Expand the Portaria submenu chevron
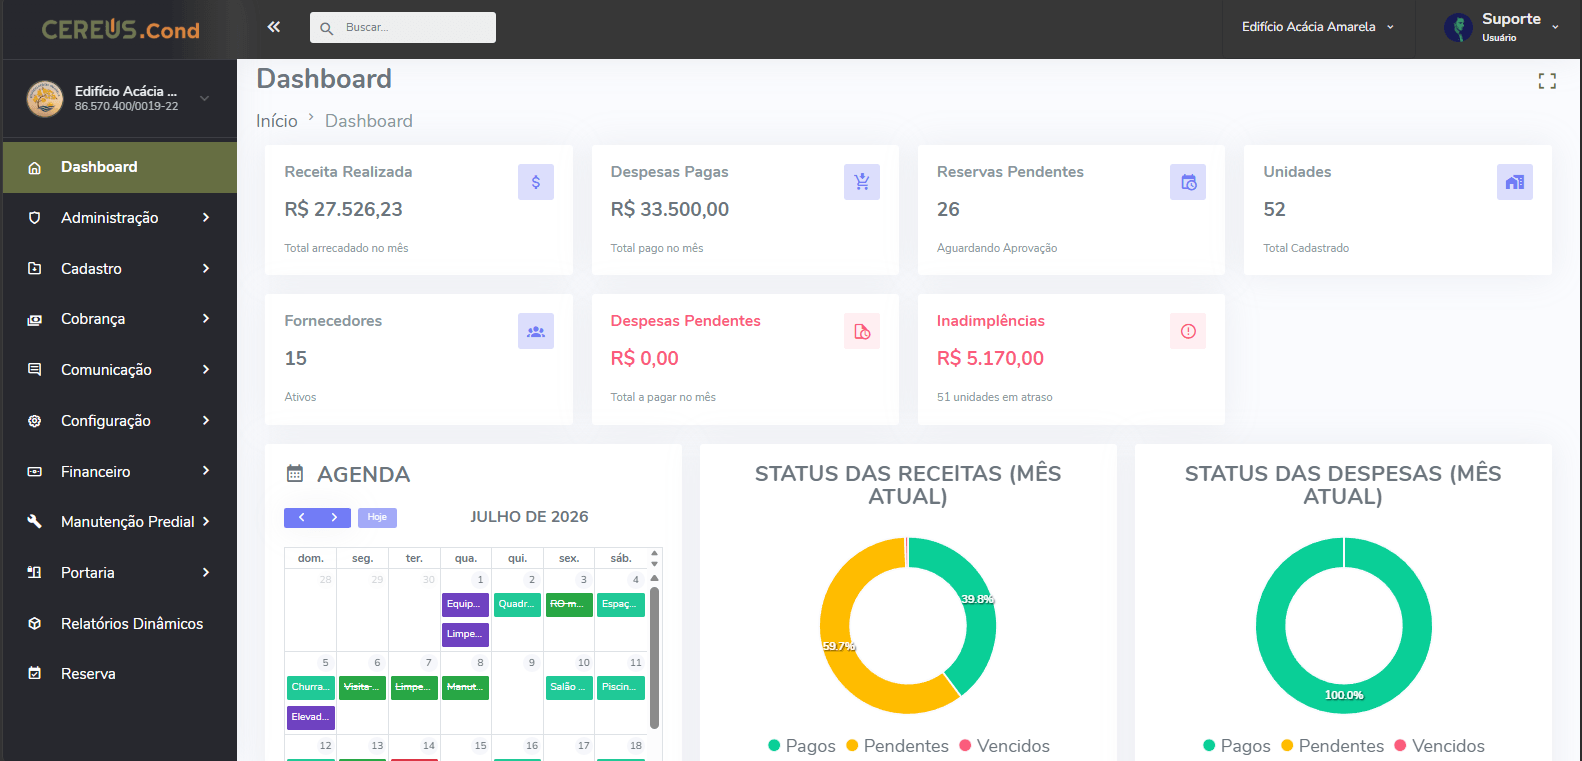 pyautogui.click(x=206, y=572)
